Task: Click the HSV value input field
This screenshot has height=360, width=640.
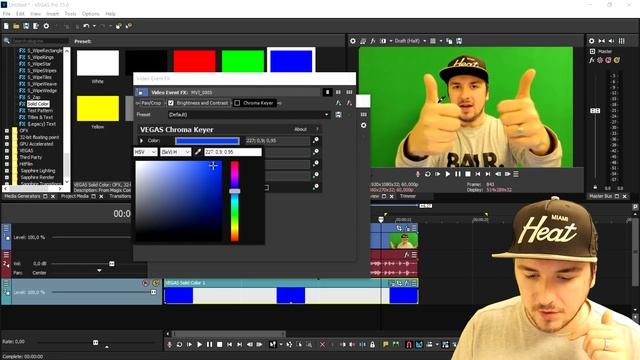Action: [233, 152]
